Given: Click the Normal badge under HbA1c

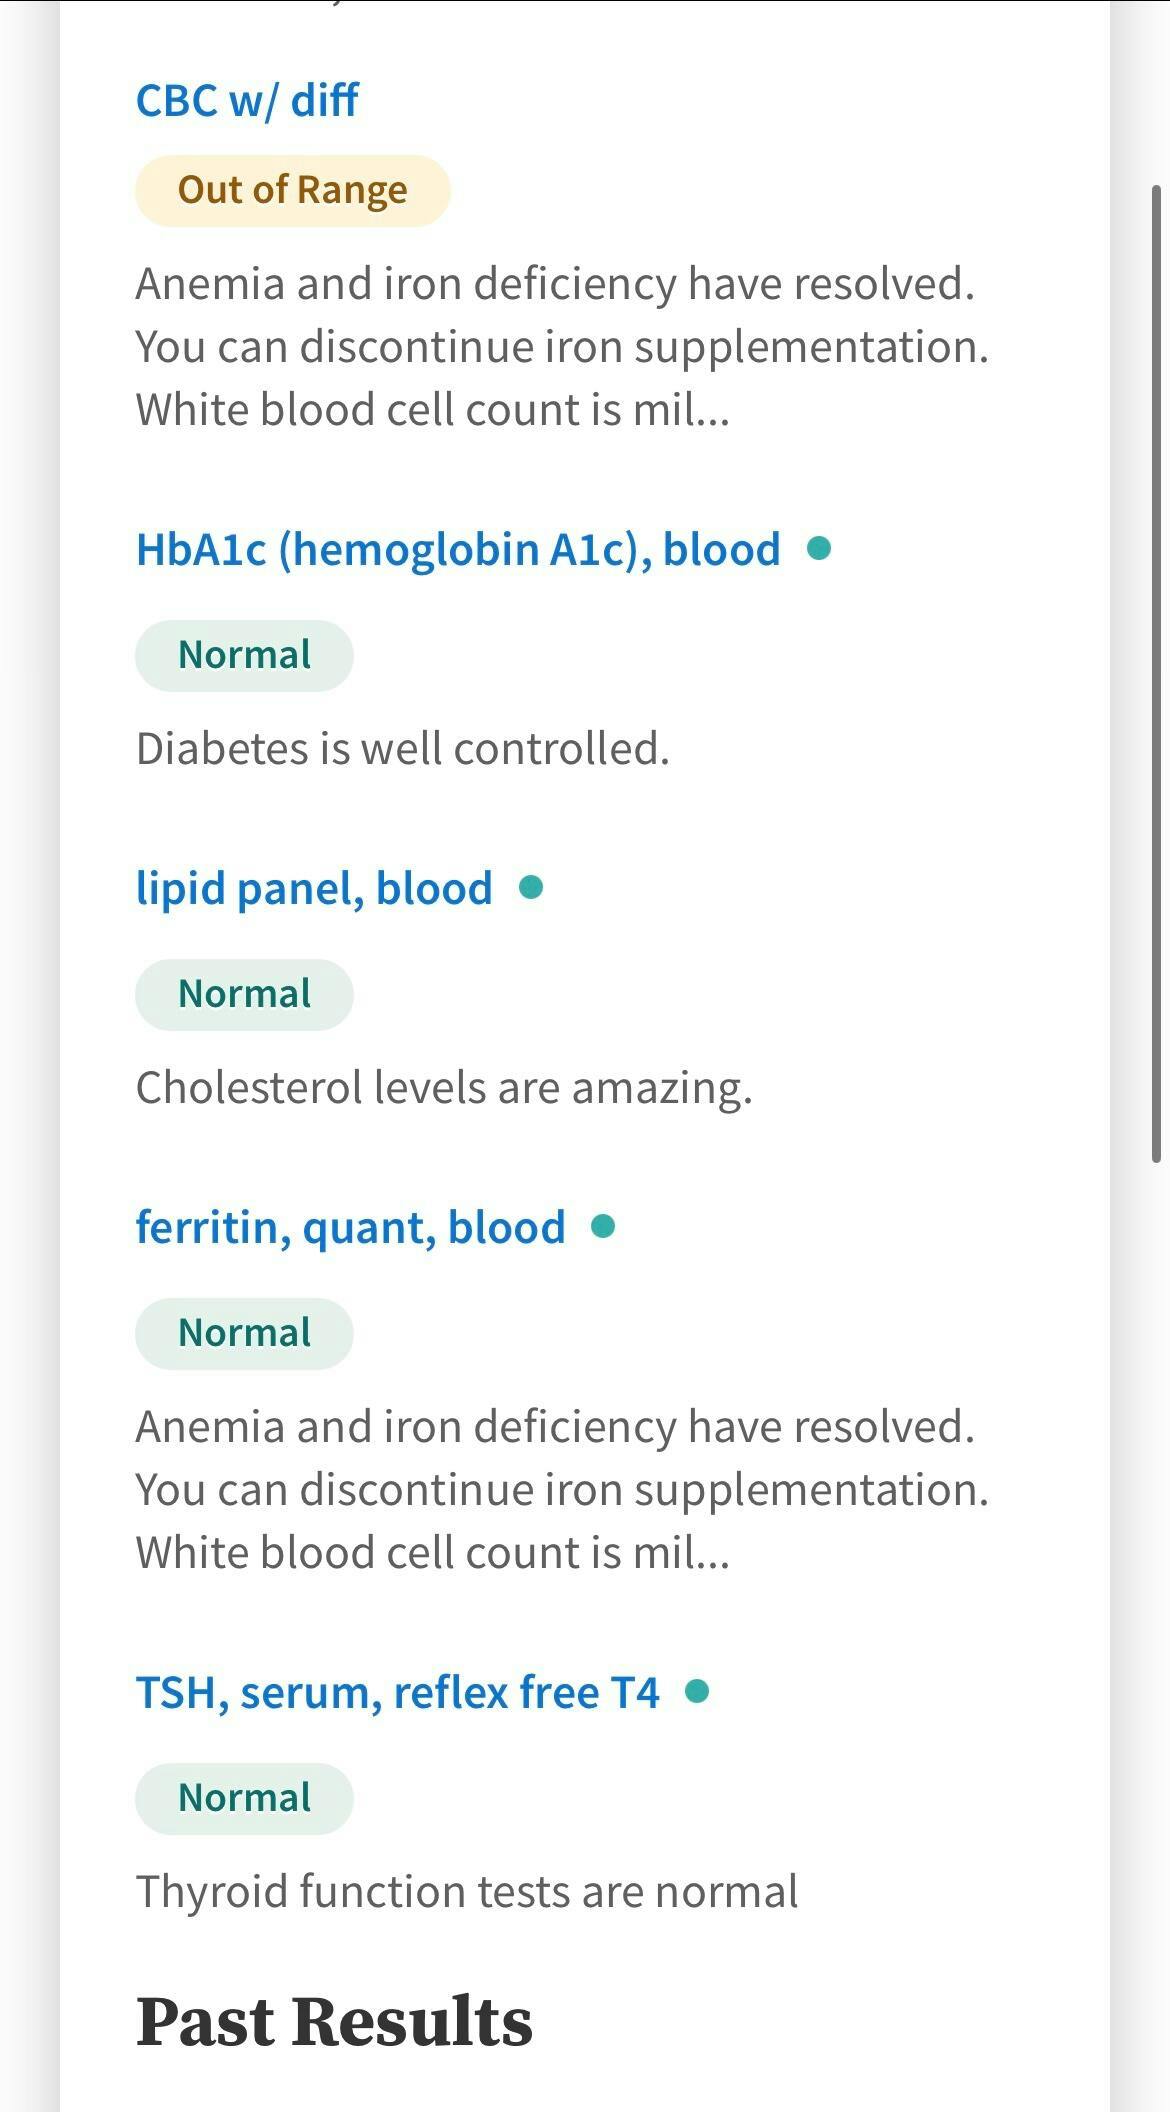Looking at the screenshot, I should point(244,656).
